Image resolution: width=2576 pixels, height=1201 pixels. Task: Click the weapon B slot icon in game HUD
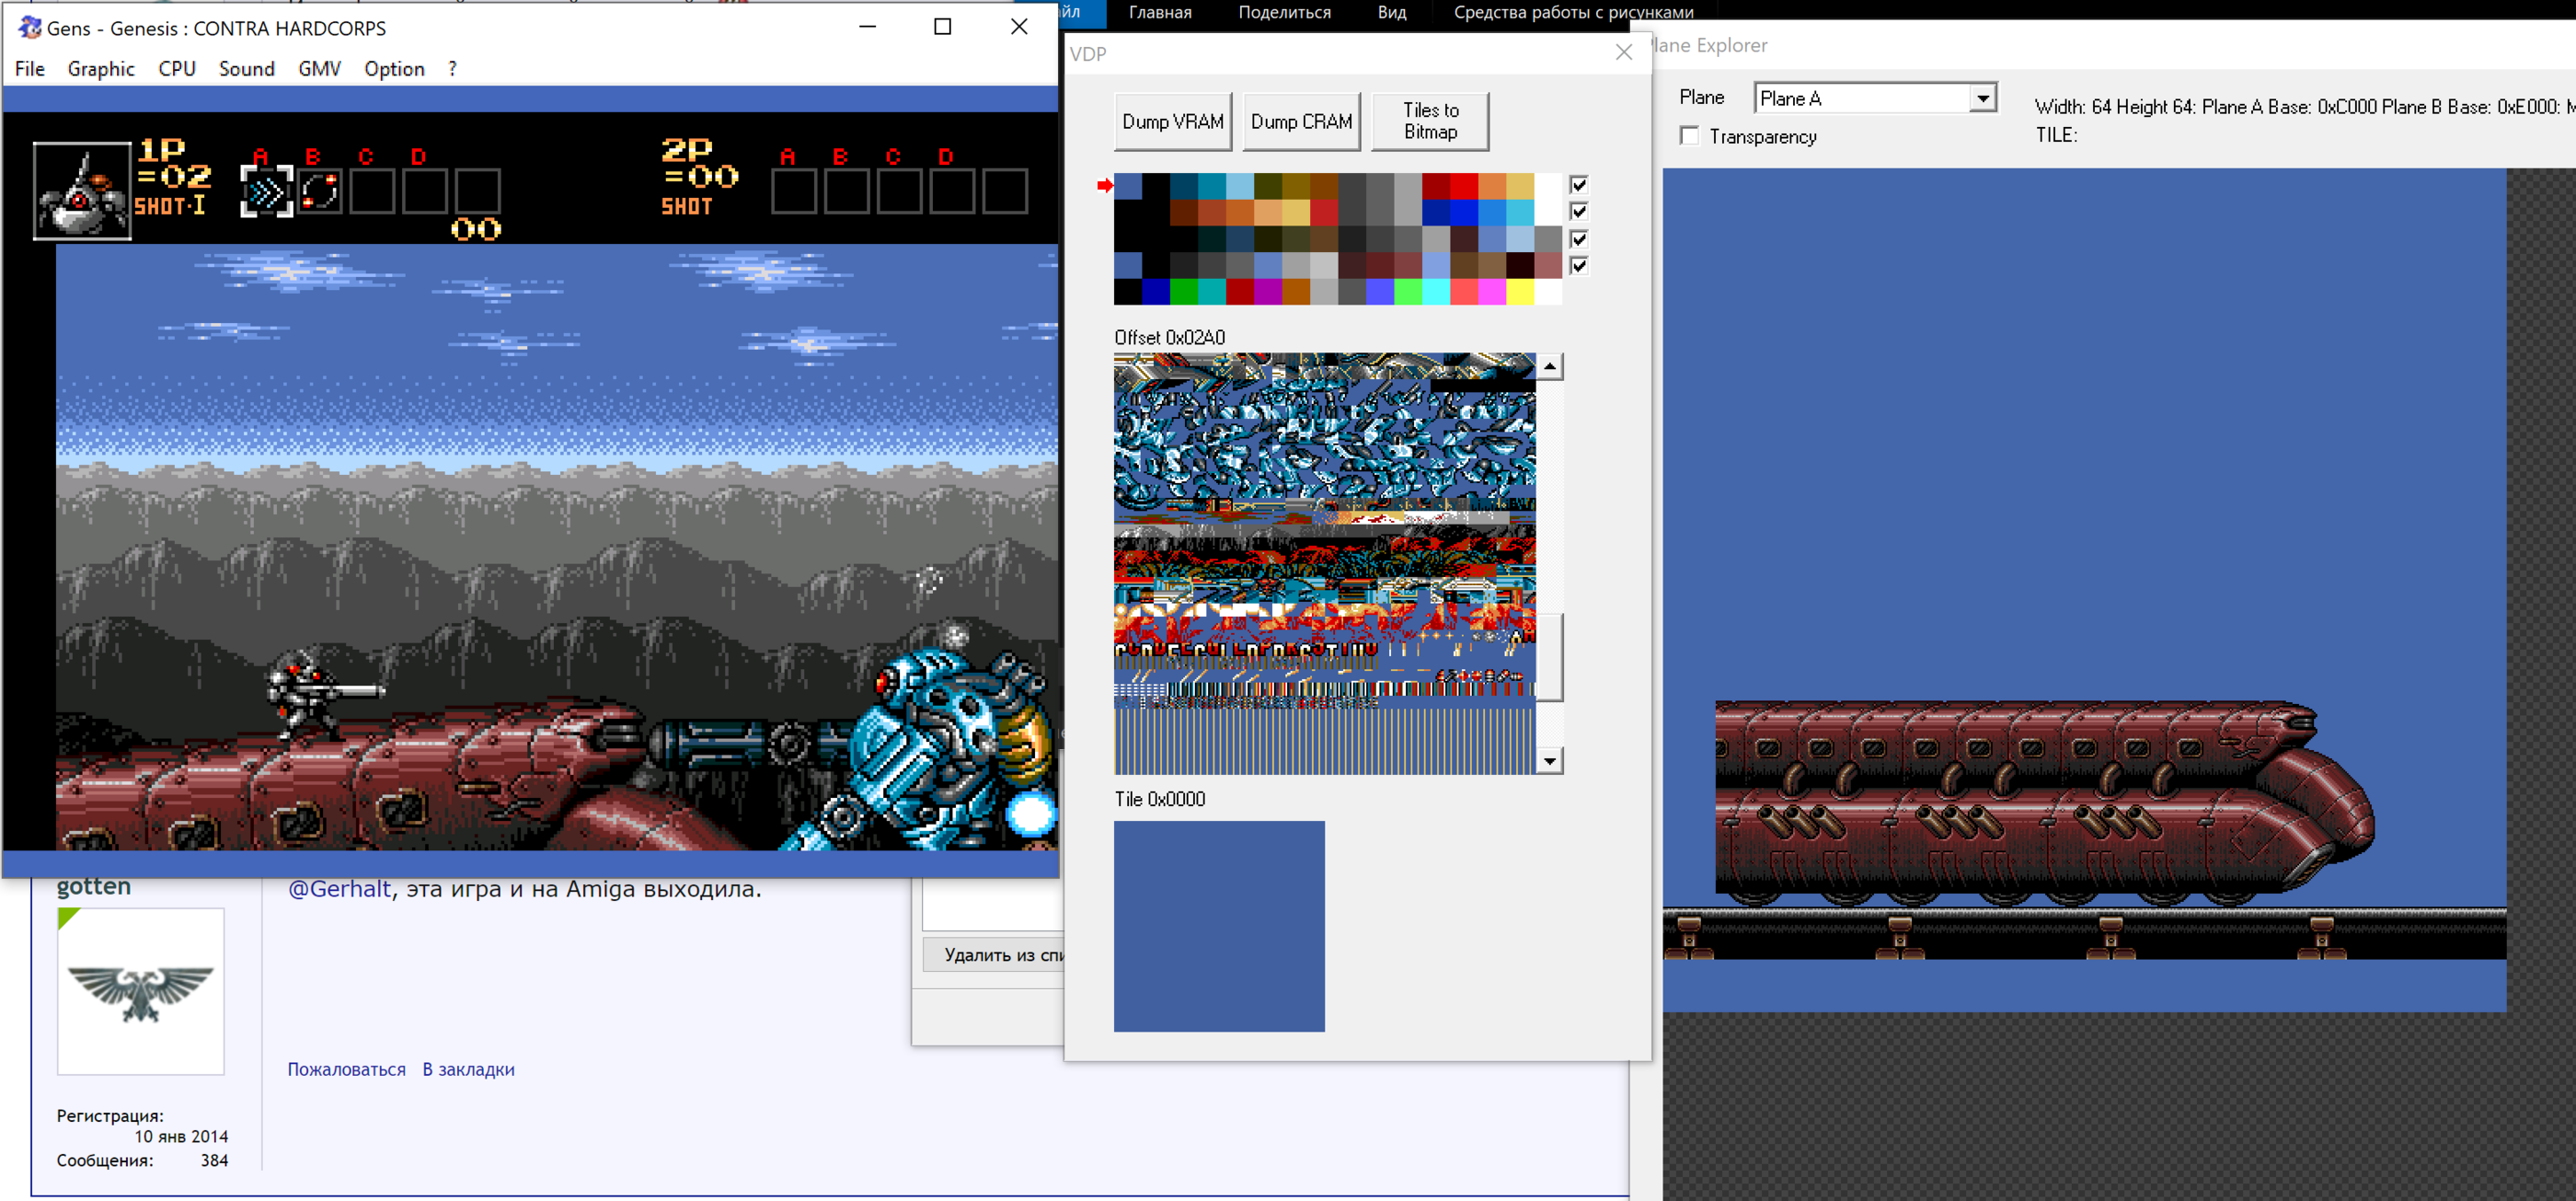pos(319,191)
